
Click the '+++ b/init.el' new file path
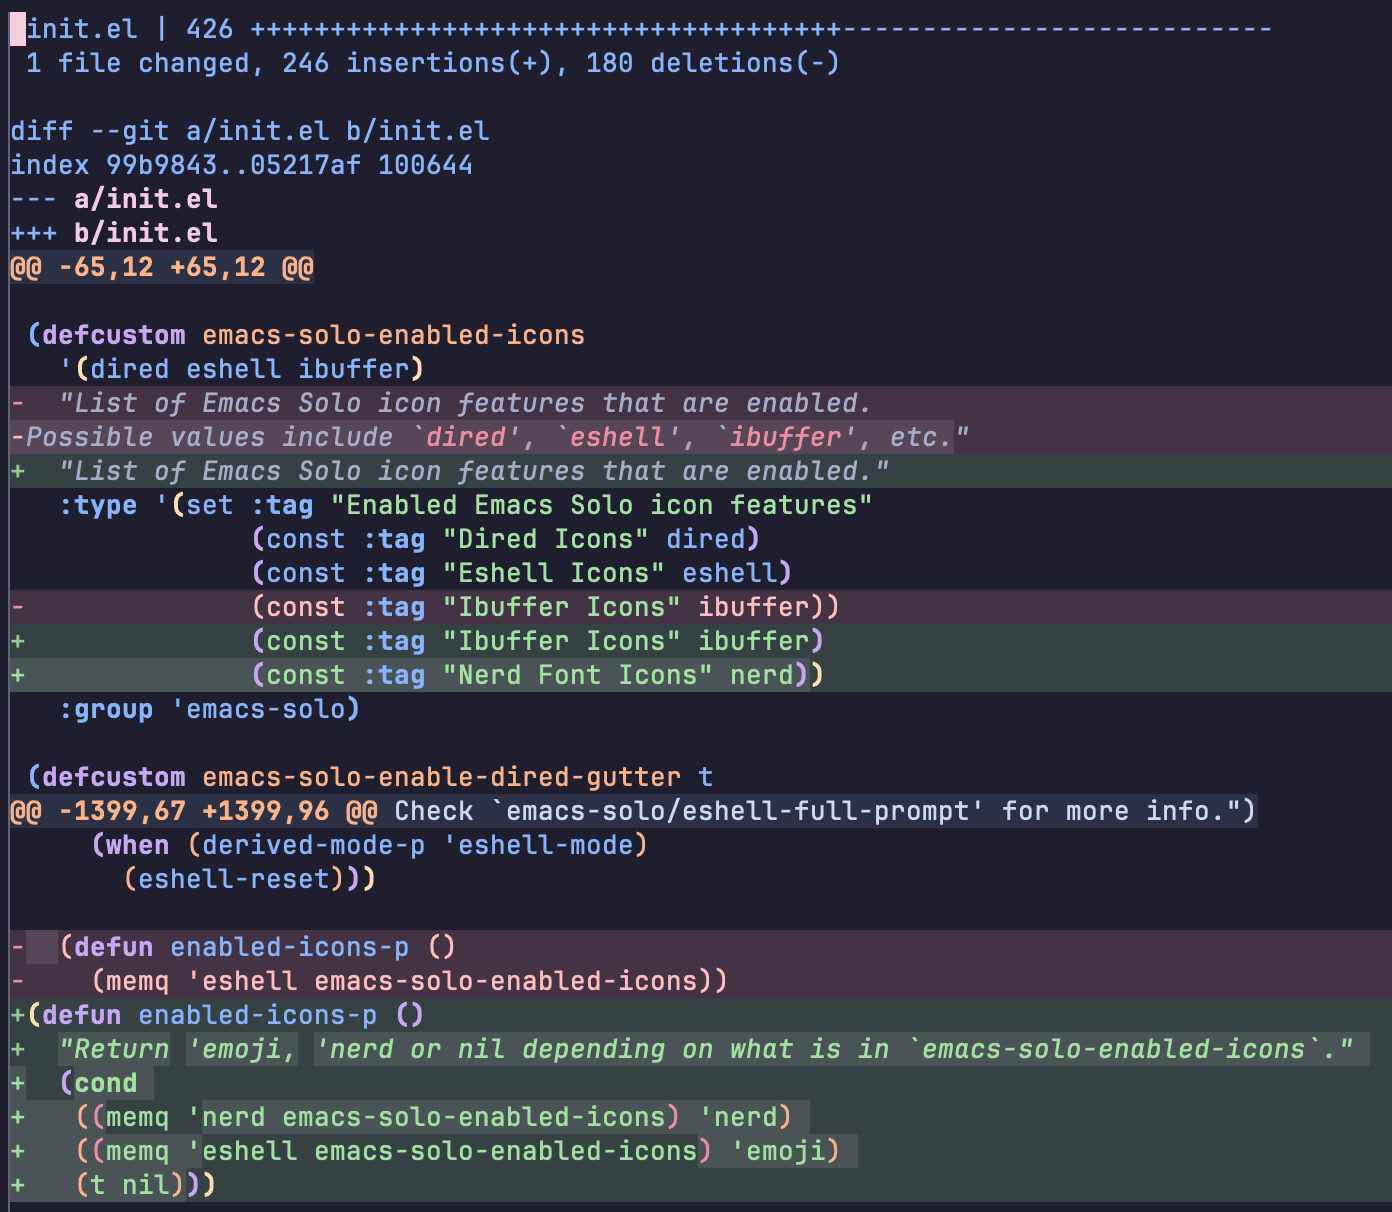[x=145, y=233]
